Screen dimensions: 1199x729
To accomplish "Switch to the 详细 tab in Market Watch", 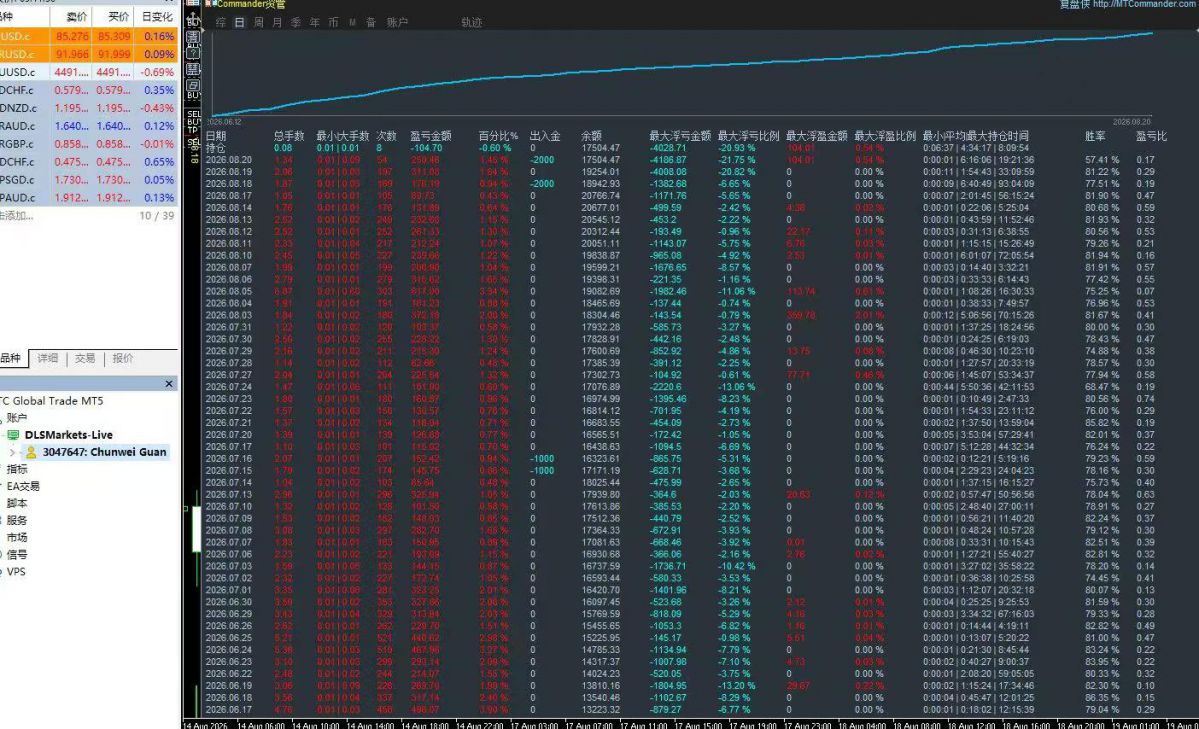I will 47,358.
